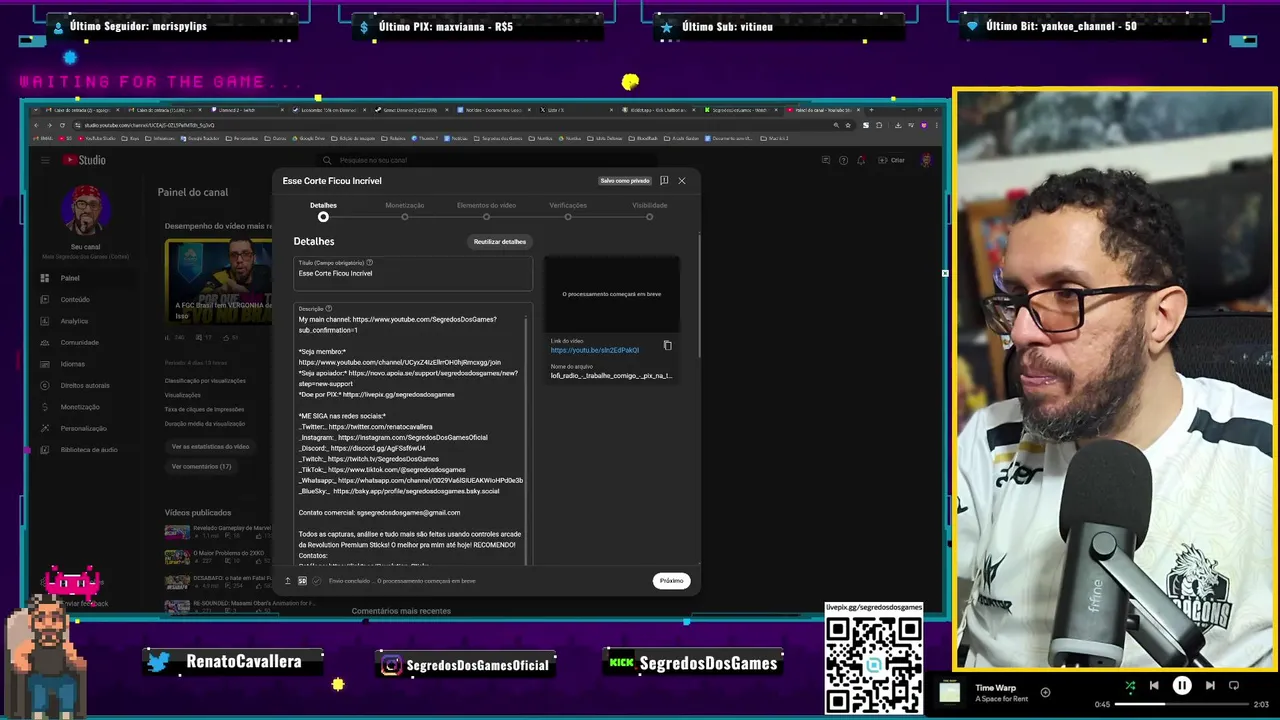Open Conteúdo in Studio sidebar
The width and height of the screenshot is (1280, 720).
(x=85, y=299)
